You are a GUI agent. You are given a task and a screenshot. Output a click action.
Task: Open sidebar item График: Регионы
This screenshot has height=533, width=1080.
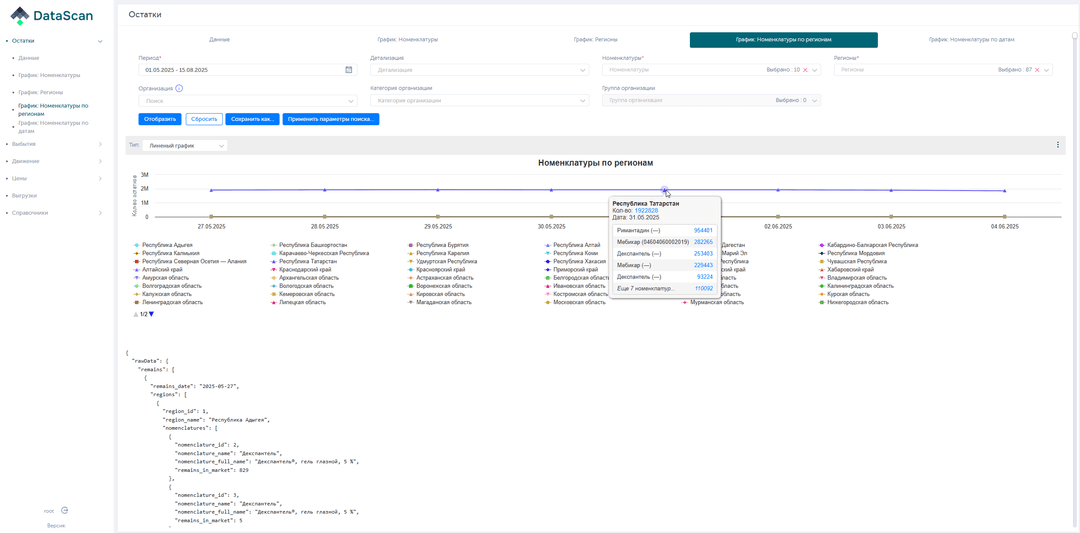pos(41,92)
